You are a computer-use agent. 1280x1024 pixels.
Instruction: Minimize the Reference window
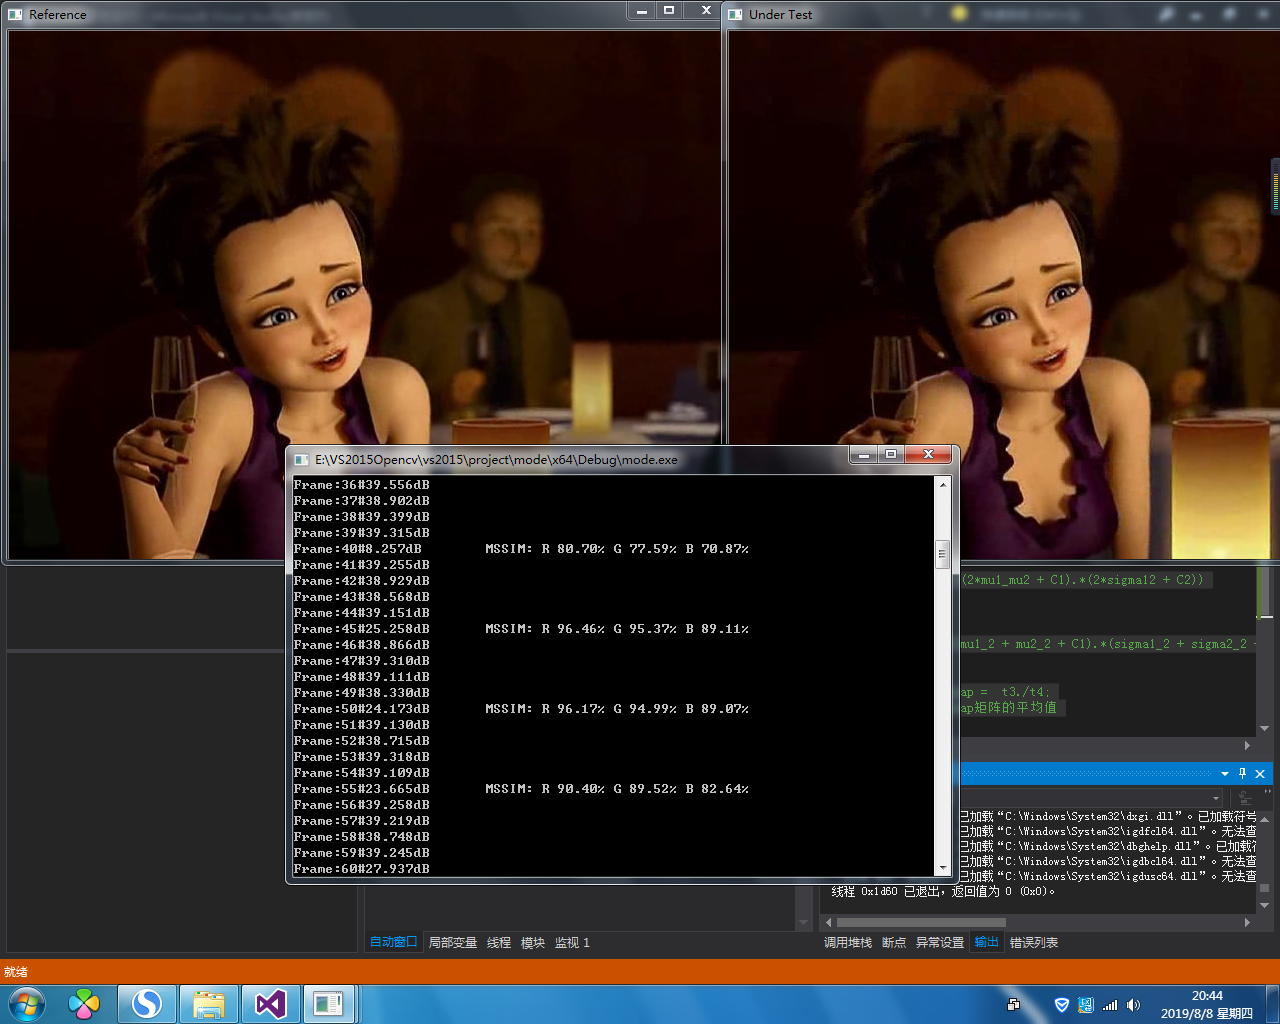[642, 10]
